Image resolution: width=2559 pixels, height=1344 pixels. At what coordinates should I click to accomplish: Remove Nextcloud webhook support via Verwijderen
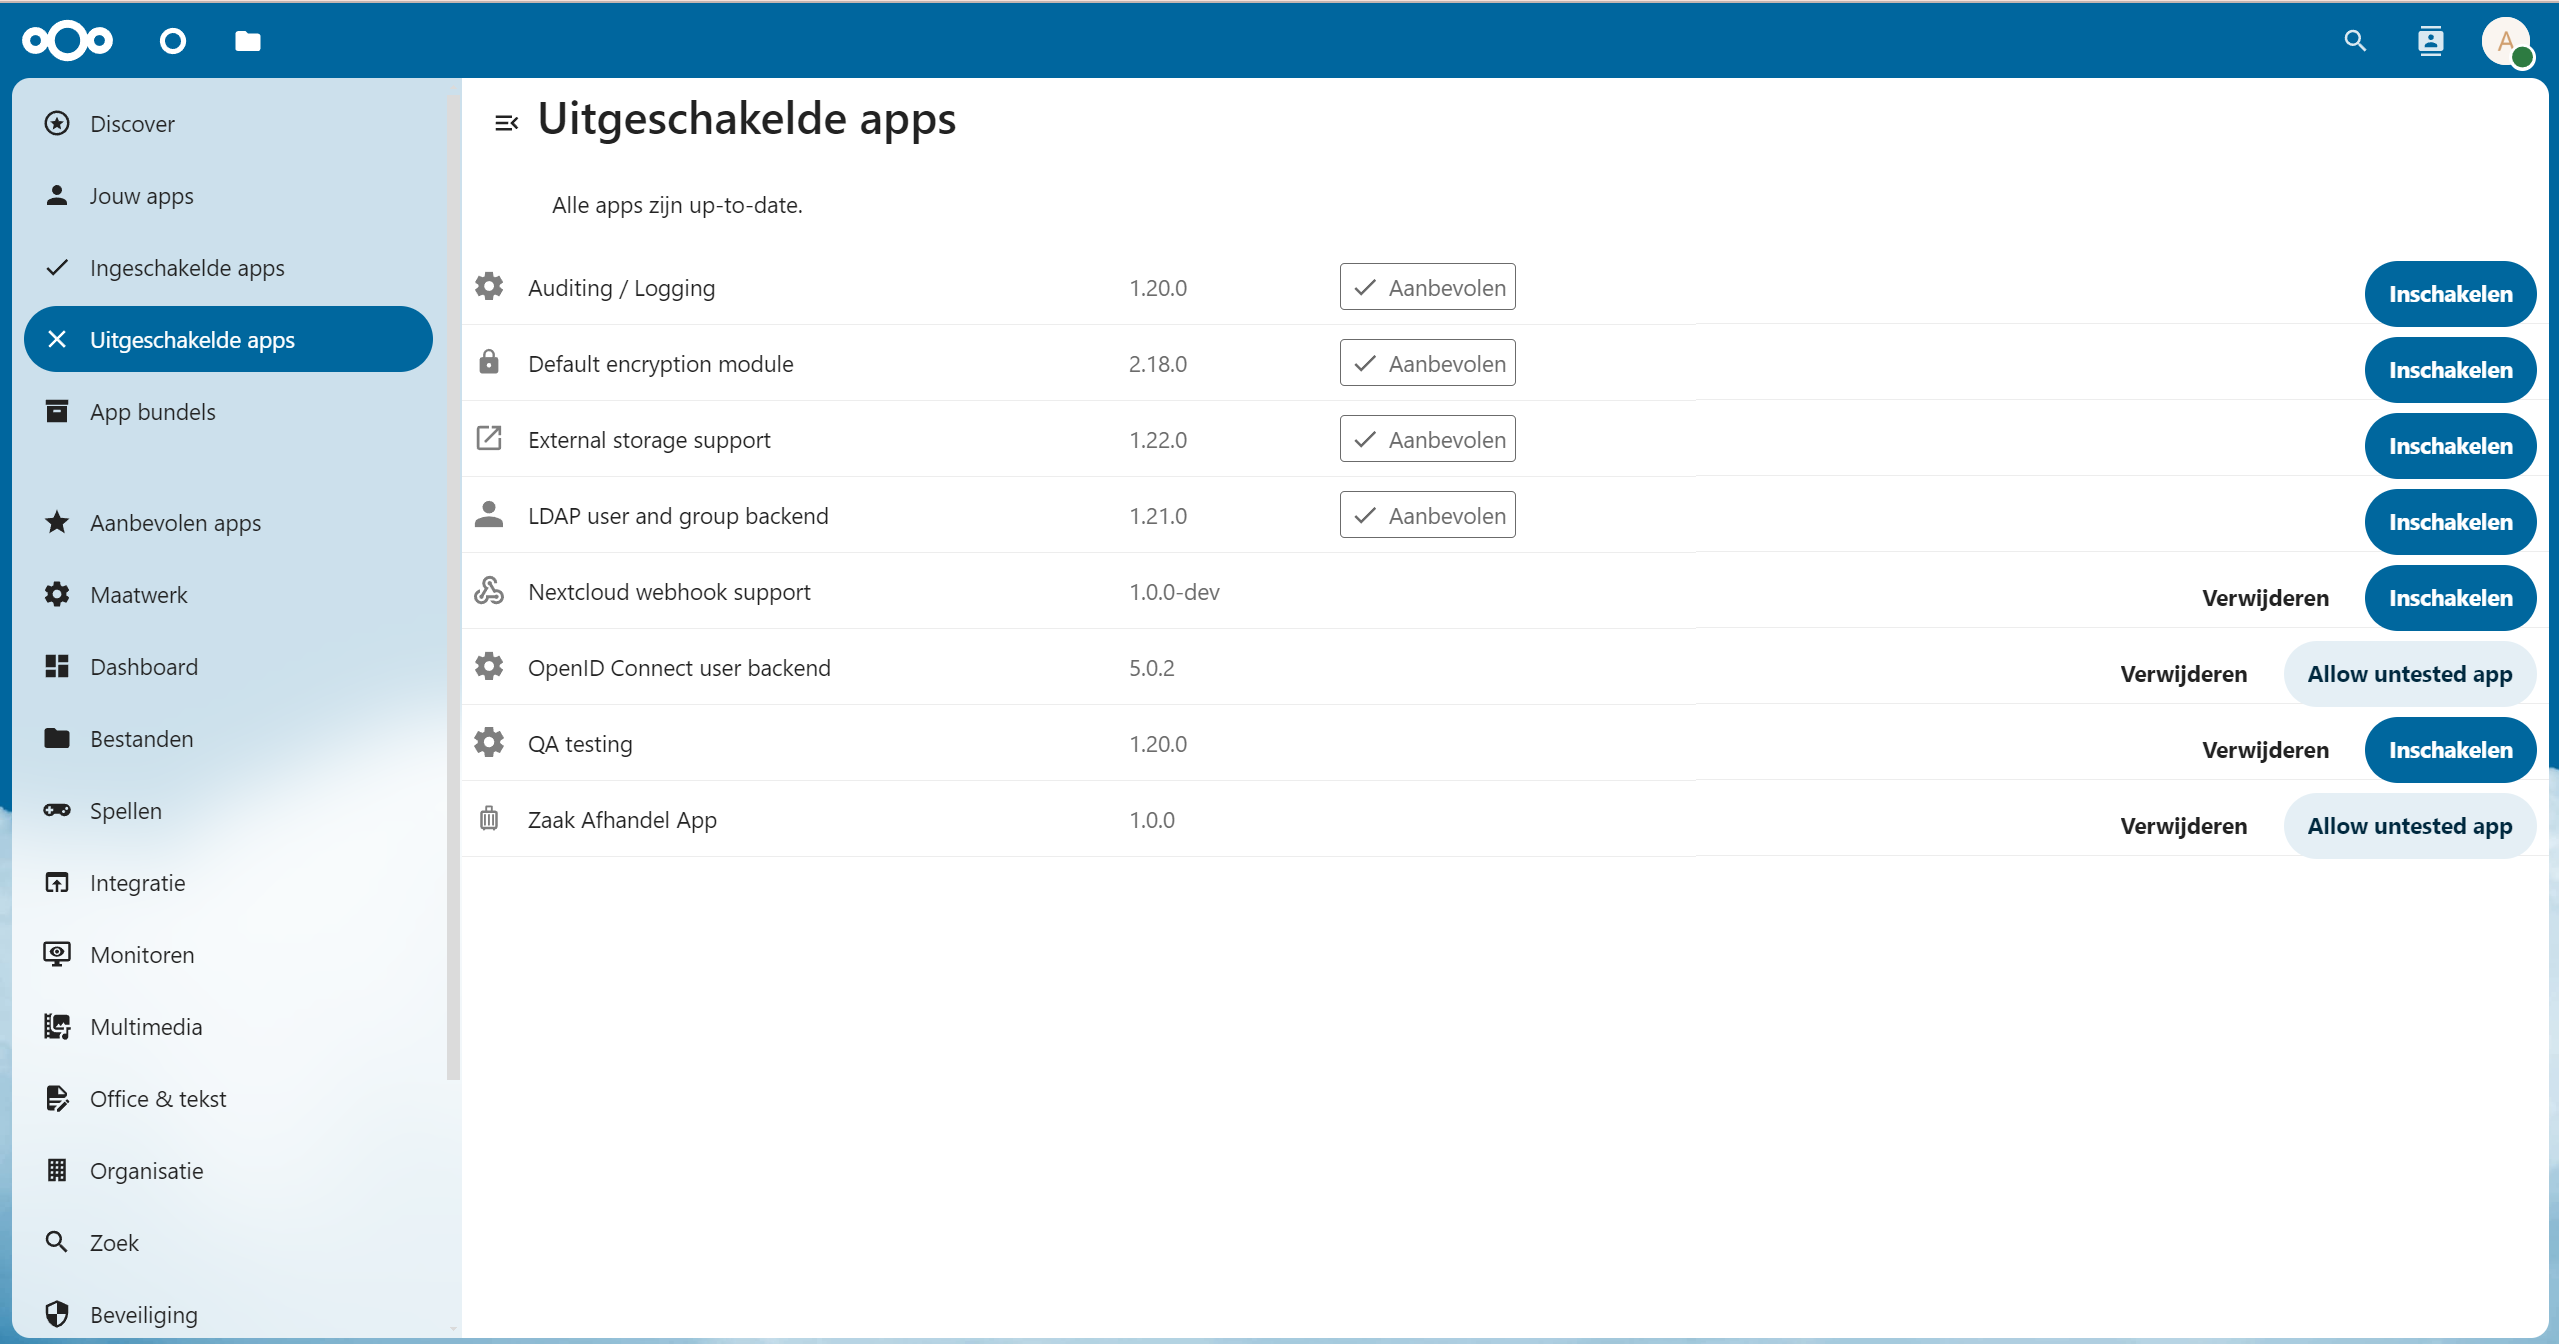pyautogui.click(x=2265, y=598)
